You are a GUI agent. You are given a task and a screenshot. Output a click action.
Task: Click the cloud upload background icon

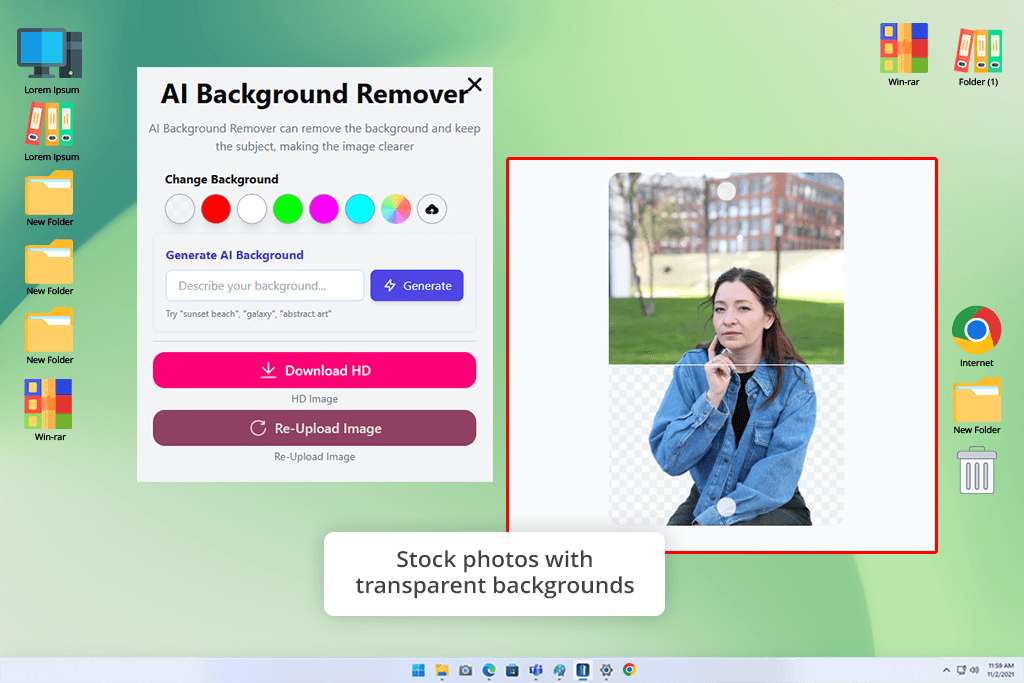[x=432, y=209]
